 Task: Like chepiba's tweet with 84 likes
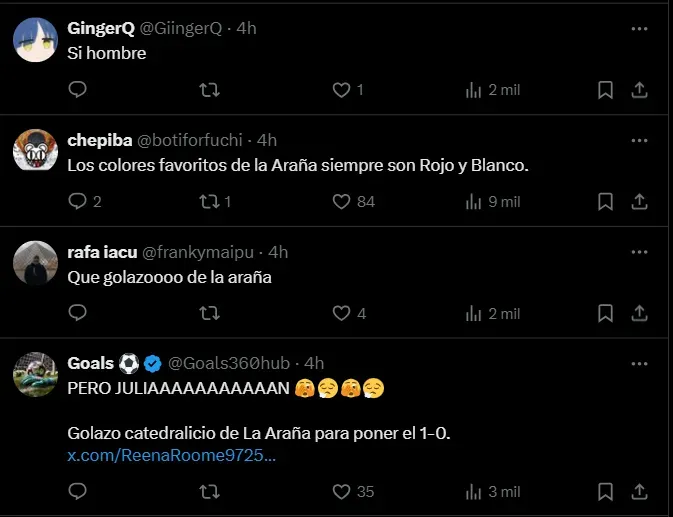[x=342, y=202]
